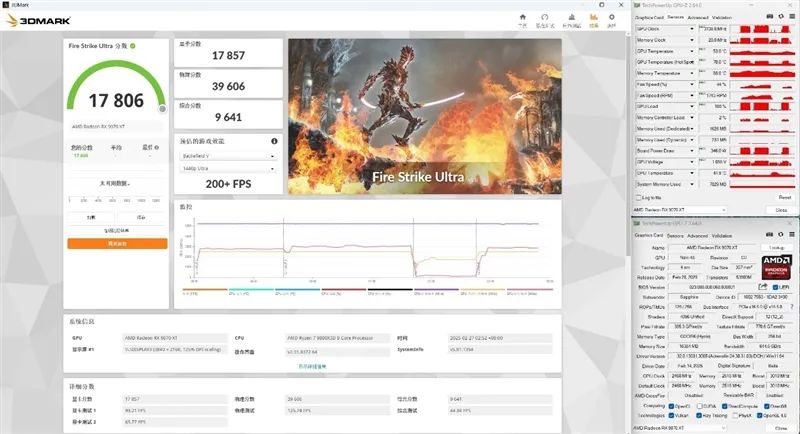Open the Board Power Draw sensor dropdown arrow
The width and height of the screenshot is (800, 434).
pyautogui.click(x=692, y=151)
